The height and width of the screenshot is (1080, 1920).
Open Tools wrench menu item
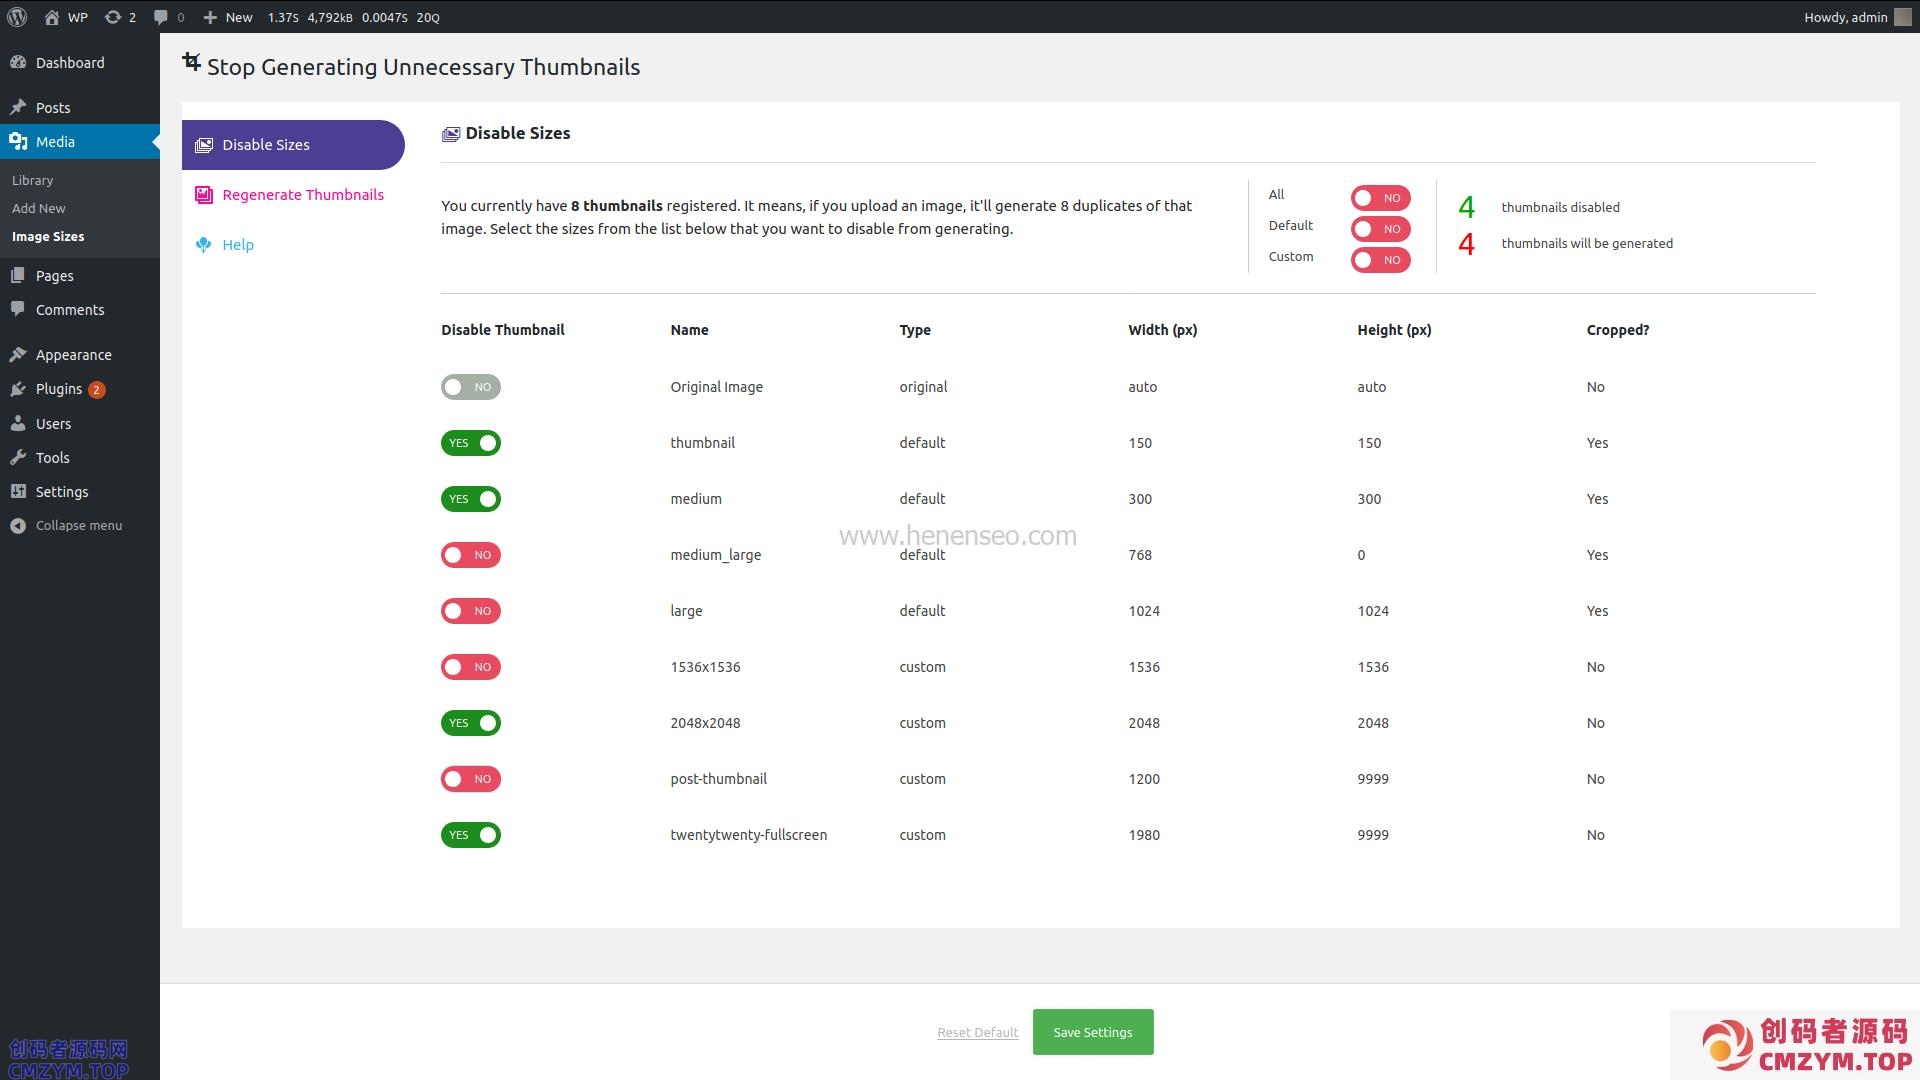pyautogui.click(x=52, y=458)
